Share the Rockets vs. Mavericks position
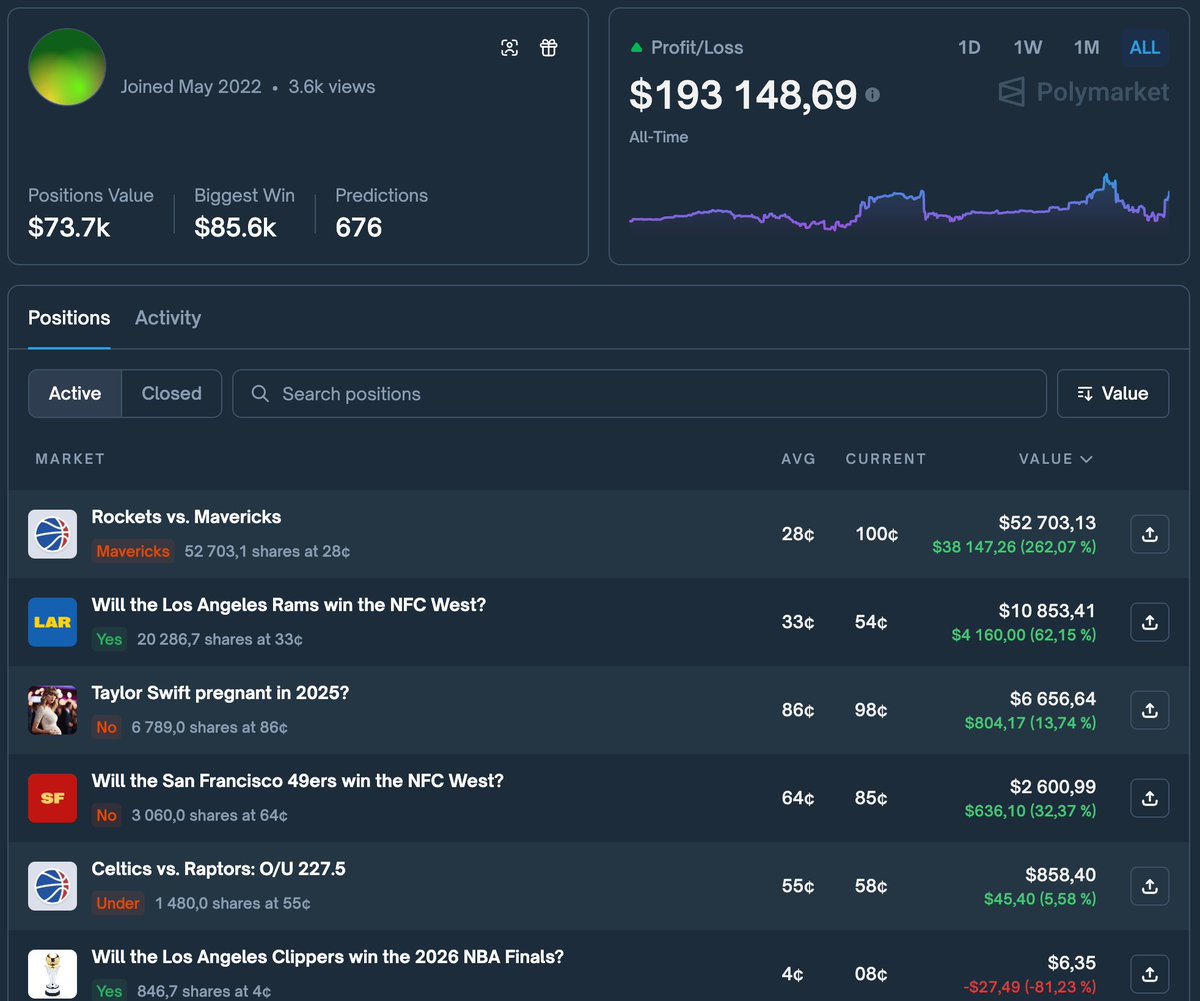 (1150, 534)
